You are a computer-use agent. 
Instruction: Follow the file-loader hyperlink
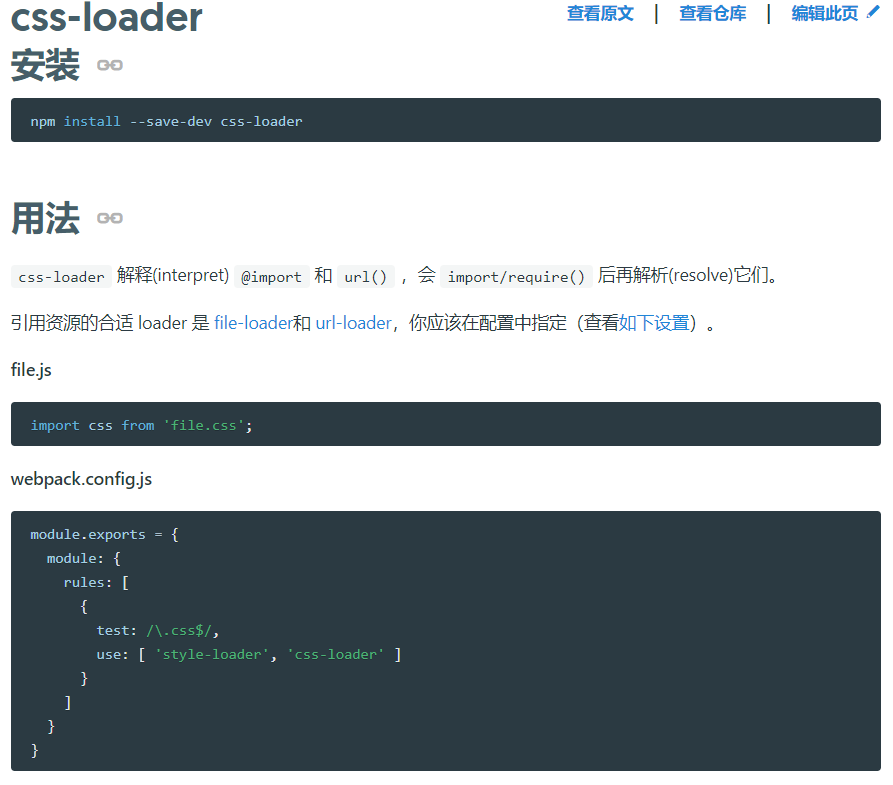click(253, 323)
